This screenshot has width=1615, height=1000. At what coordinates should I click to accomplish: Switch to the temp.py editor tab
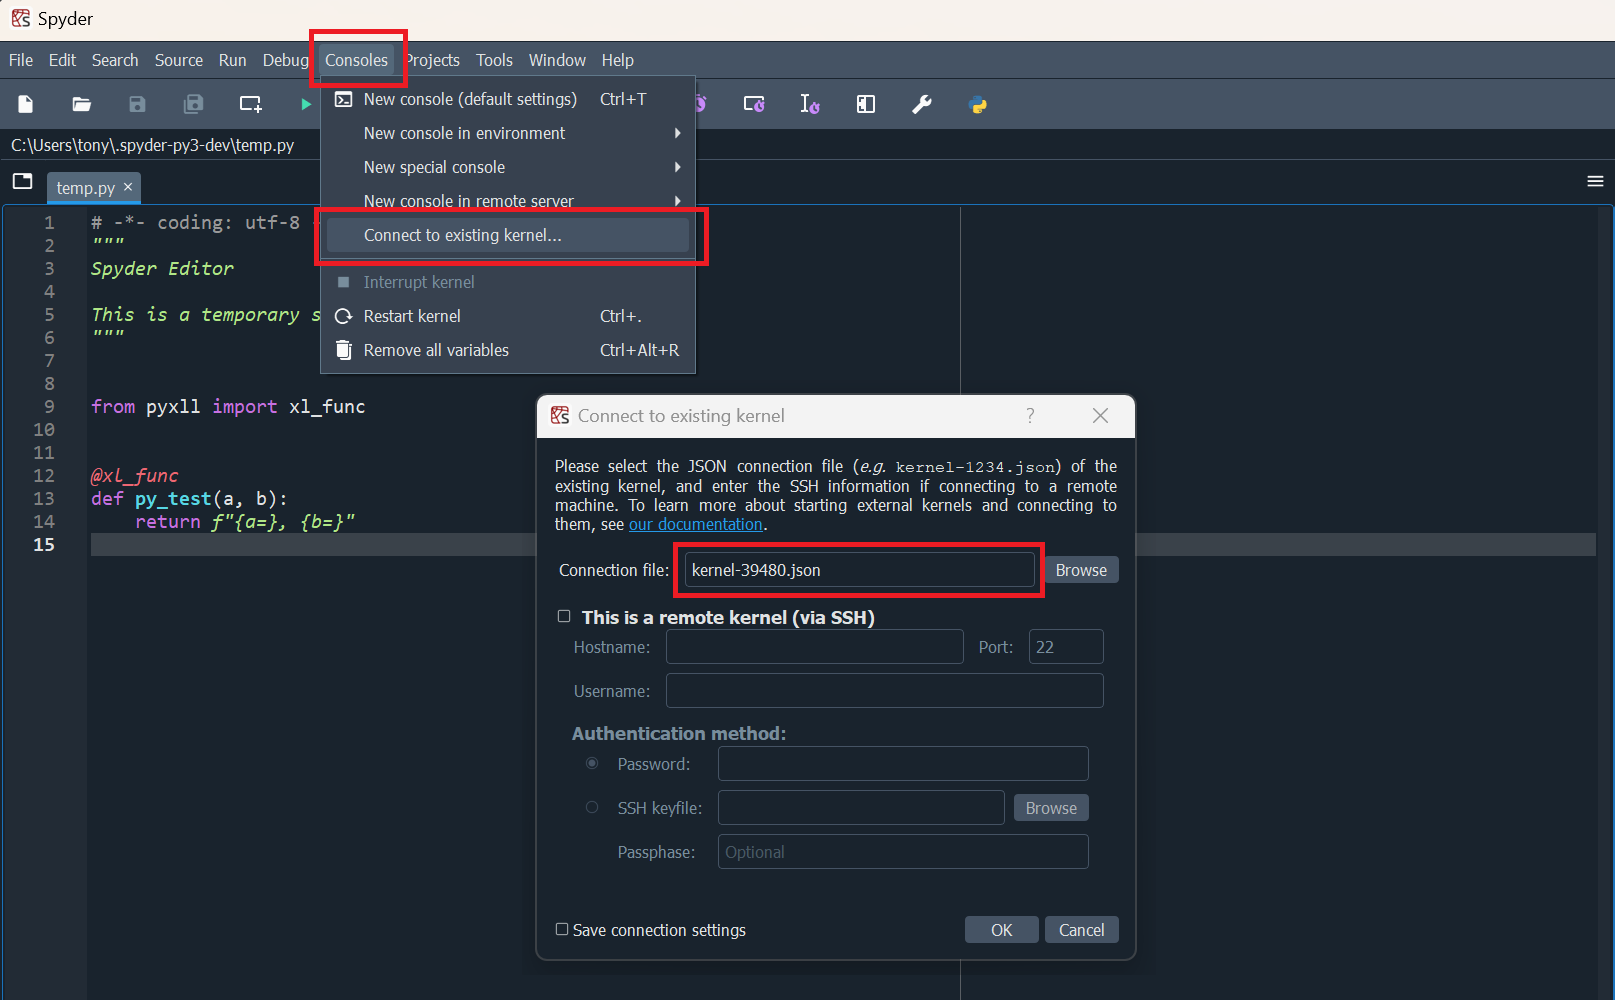point(85,188)
